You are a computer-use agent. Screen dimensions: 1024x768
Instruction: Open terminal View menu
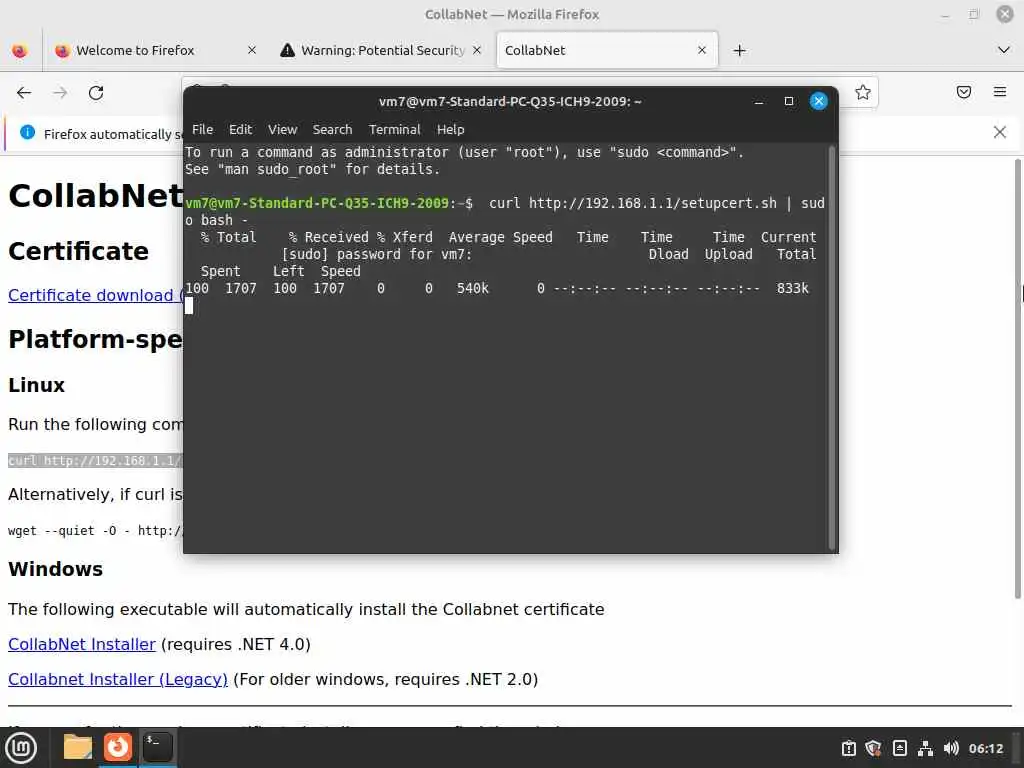(282, 129)
